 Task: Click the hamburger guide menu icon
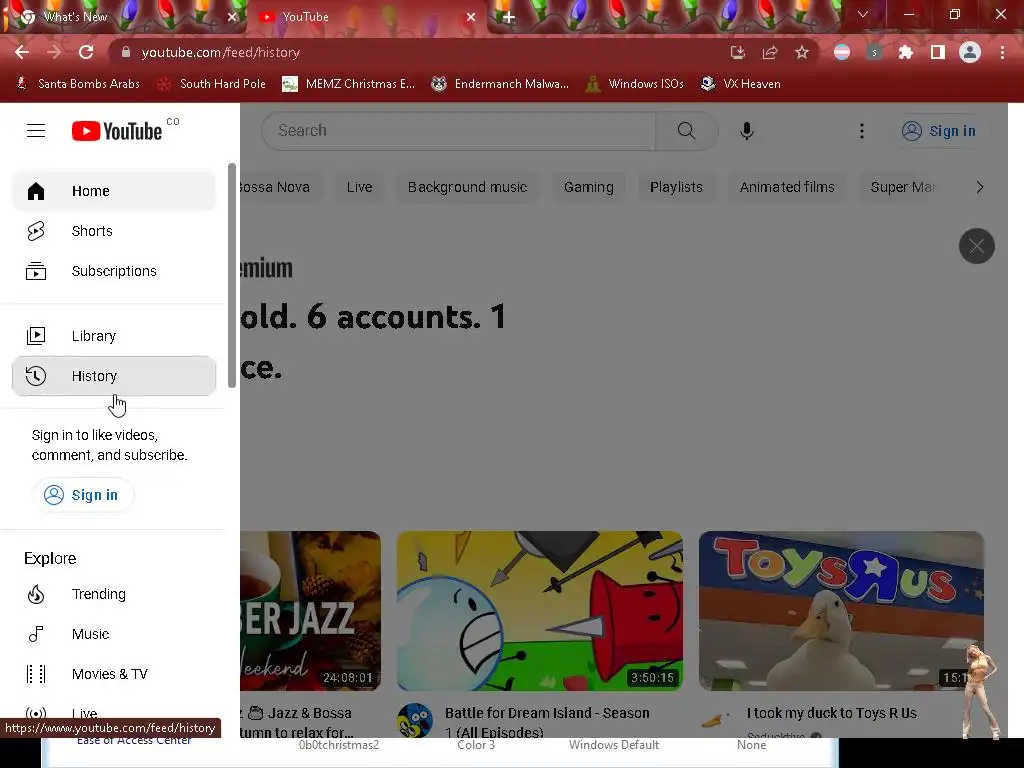click(x=36, y=131)
